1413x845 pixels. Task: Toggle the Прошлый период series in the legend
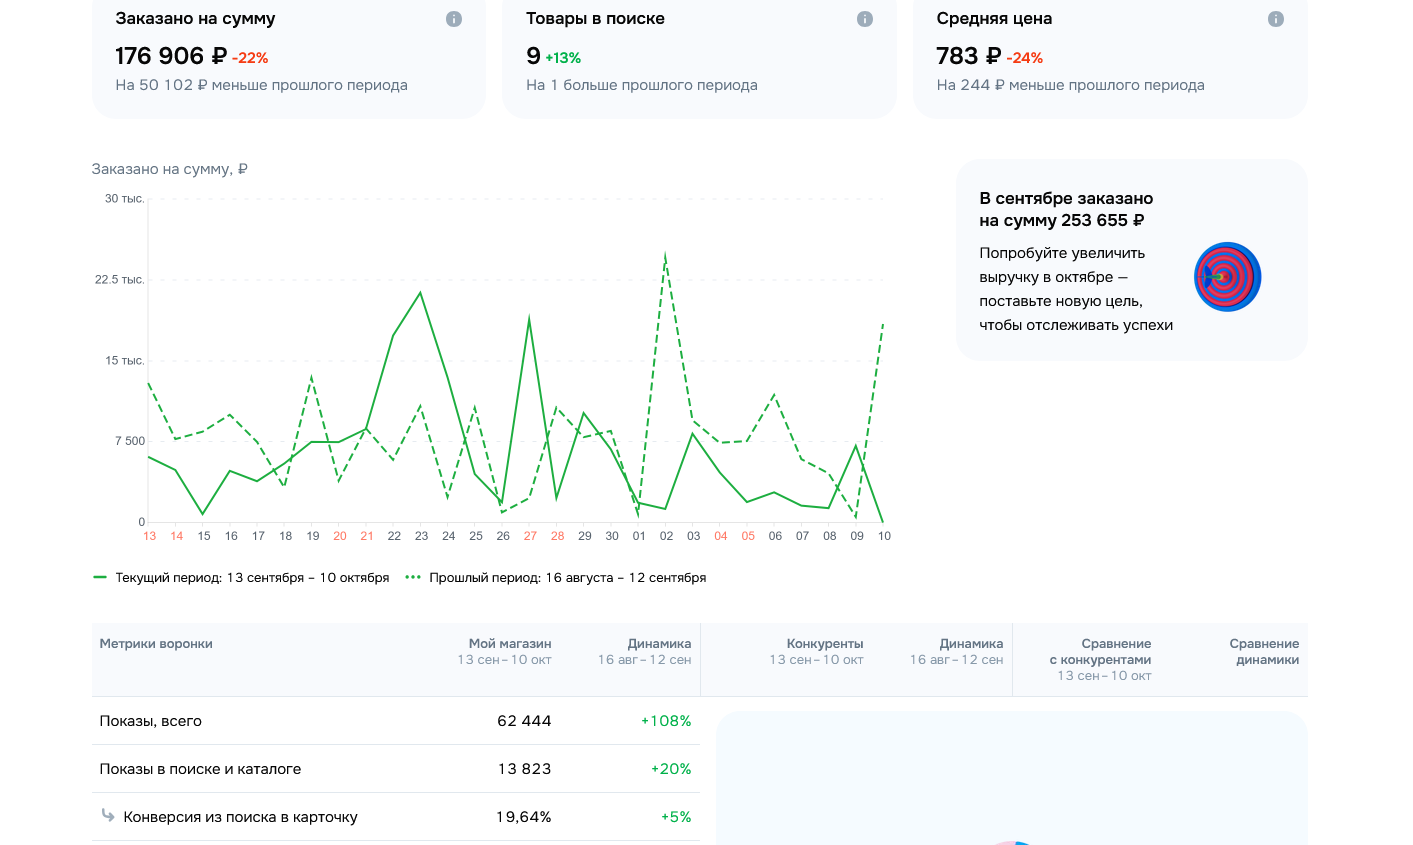click(x=567, y=578)
